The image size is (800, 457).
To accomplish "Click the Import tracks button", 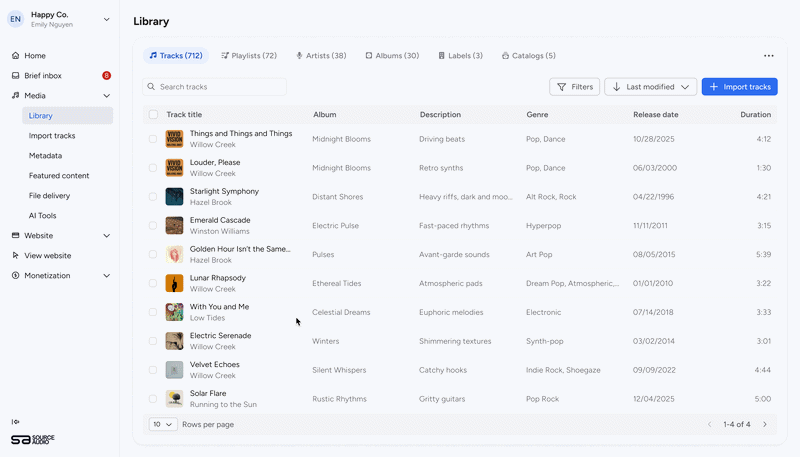I will (x=739, y=87).
